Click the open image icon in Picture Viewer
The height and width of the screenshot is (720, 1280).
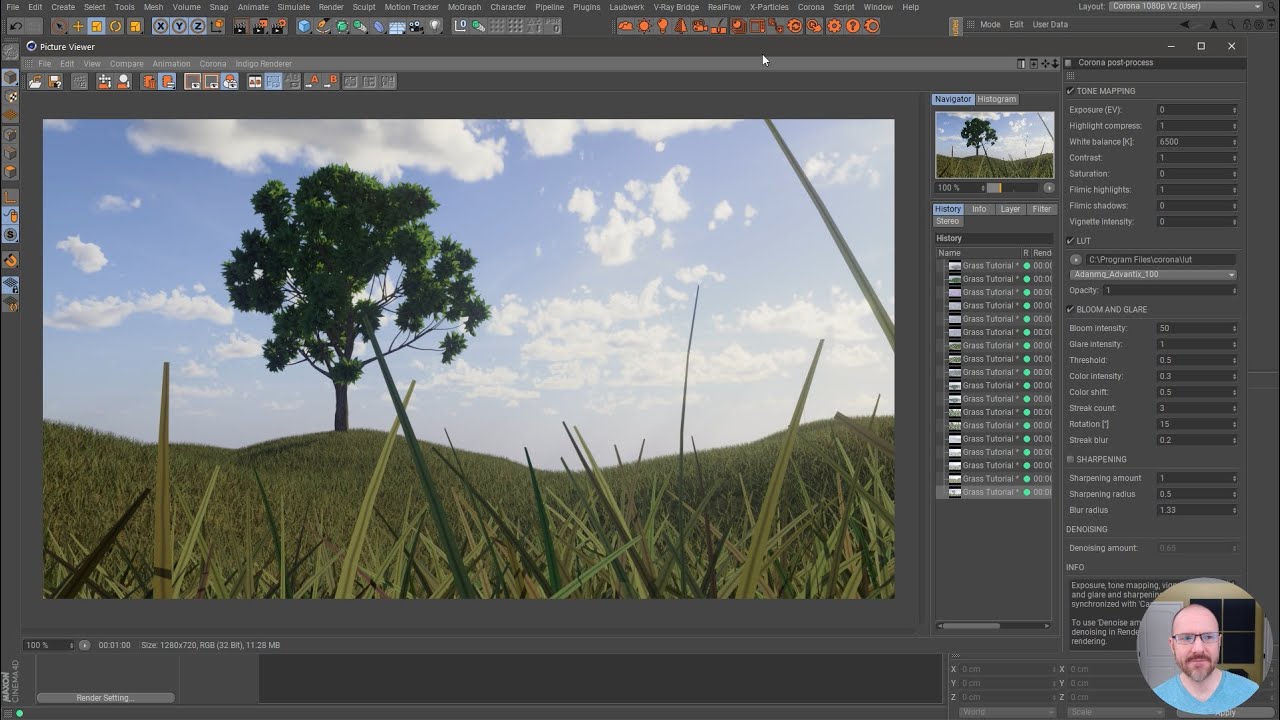tap(34, 81)
